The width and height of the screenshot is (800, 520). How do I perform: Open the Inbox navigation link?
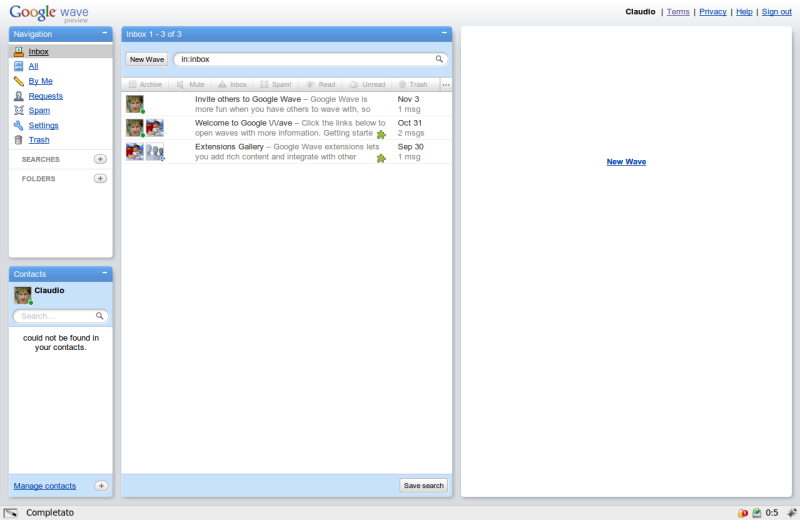pos(38,52)
